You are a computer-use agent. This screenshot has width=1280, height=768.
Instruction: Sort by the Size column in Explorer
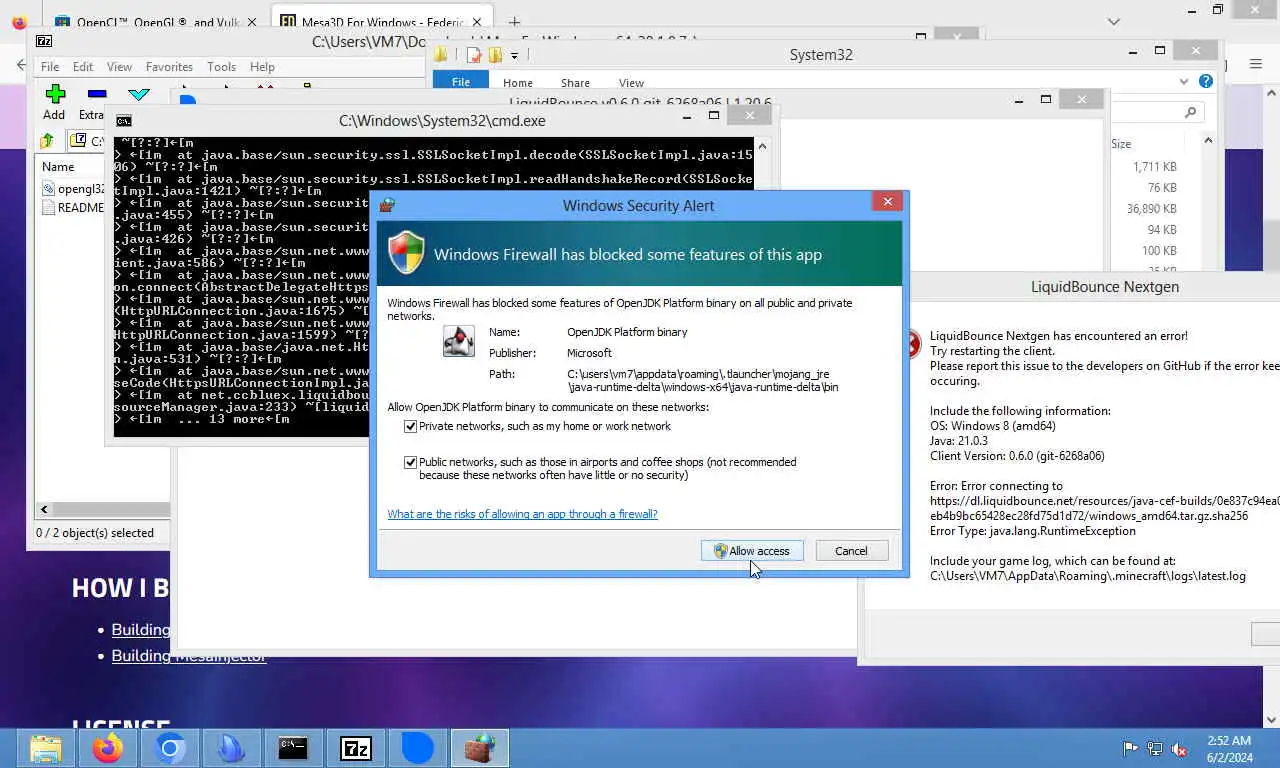pos(1121,144)
